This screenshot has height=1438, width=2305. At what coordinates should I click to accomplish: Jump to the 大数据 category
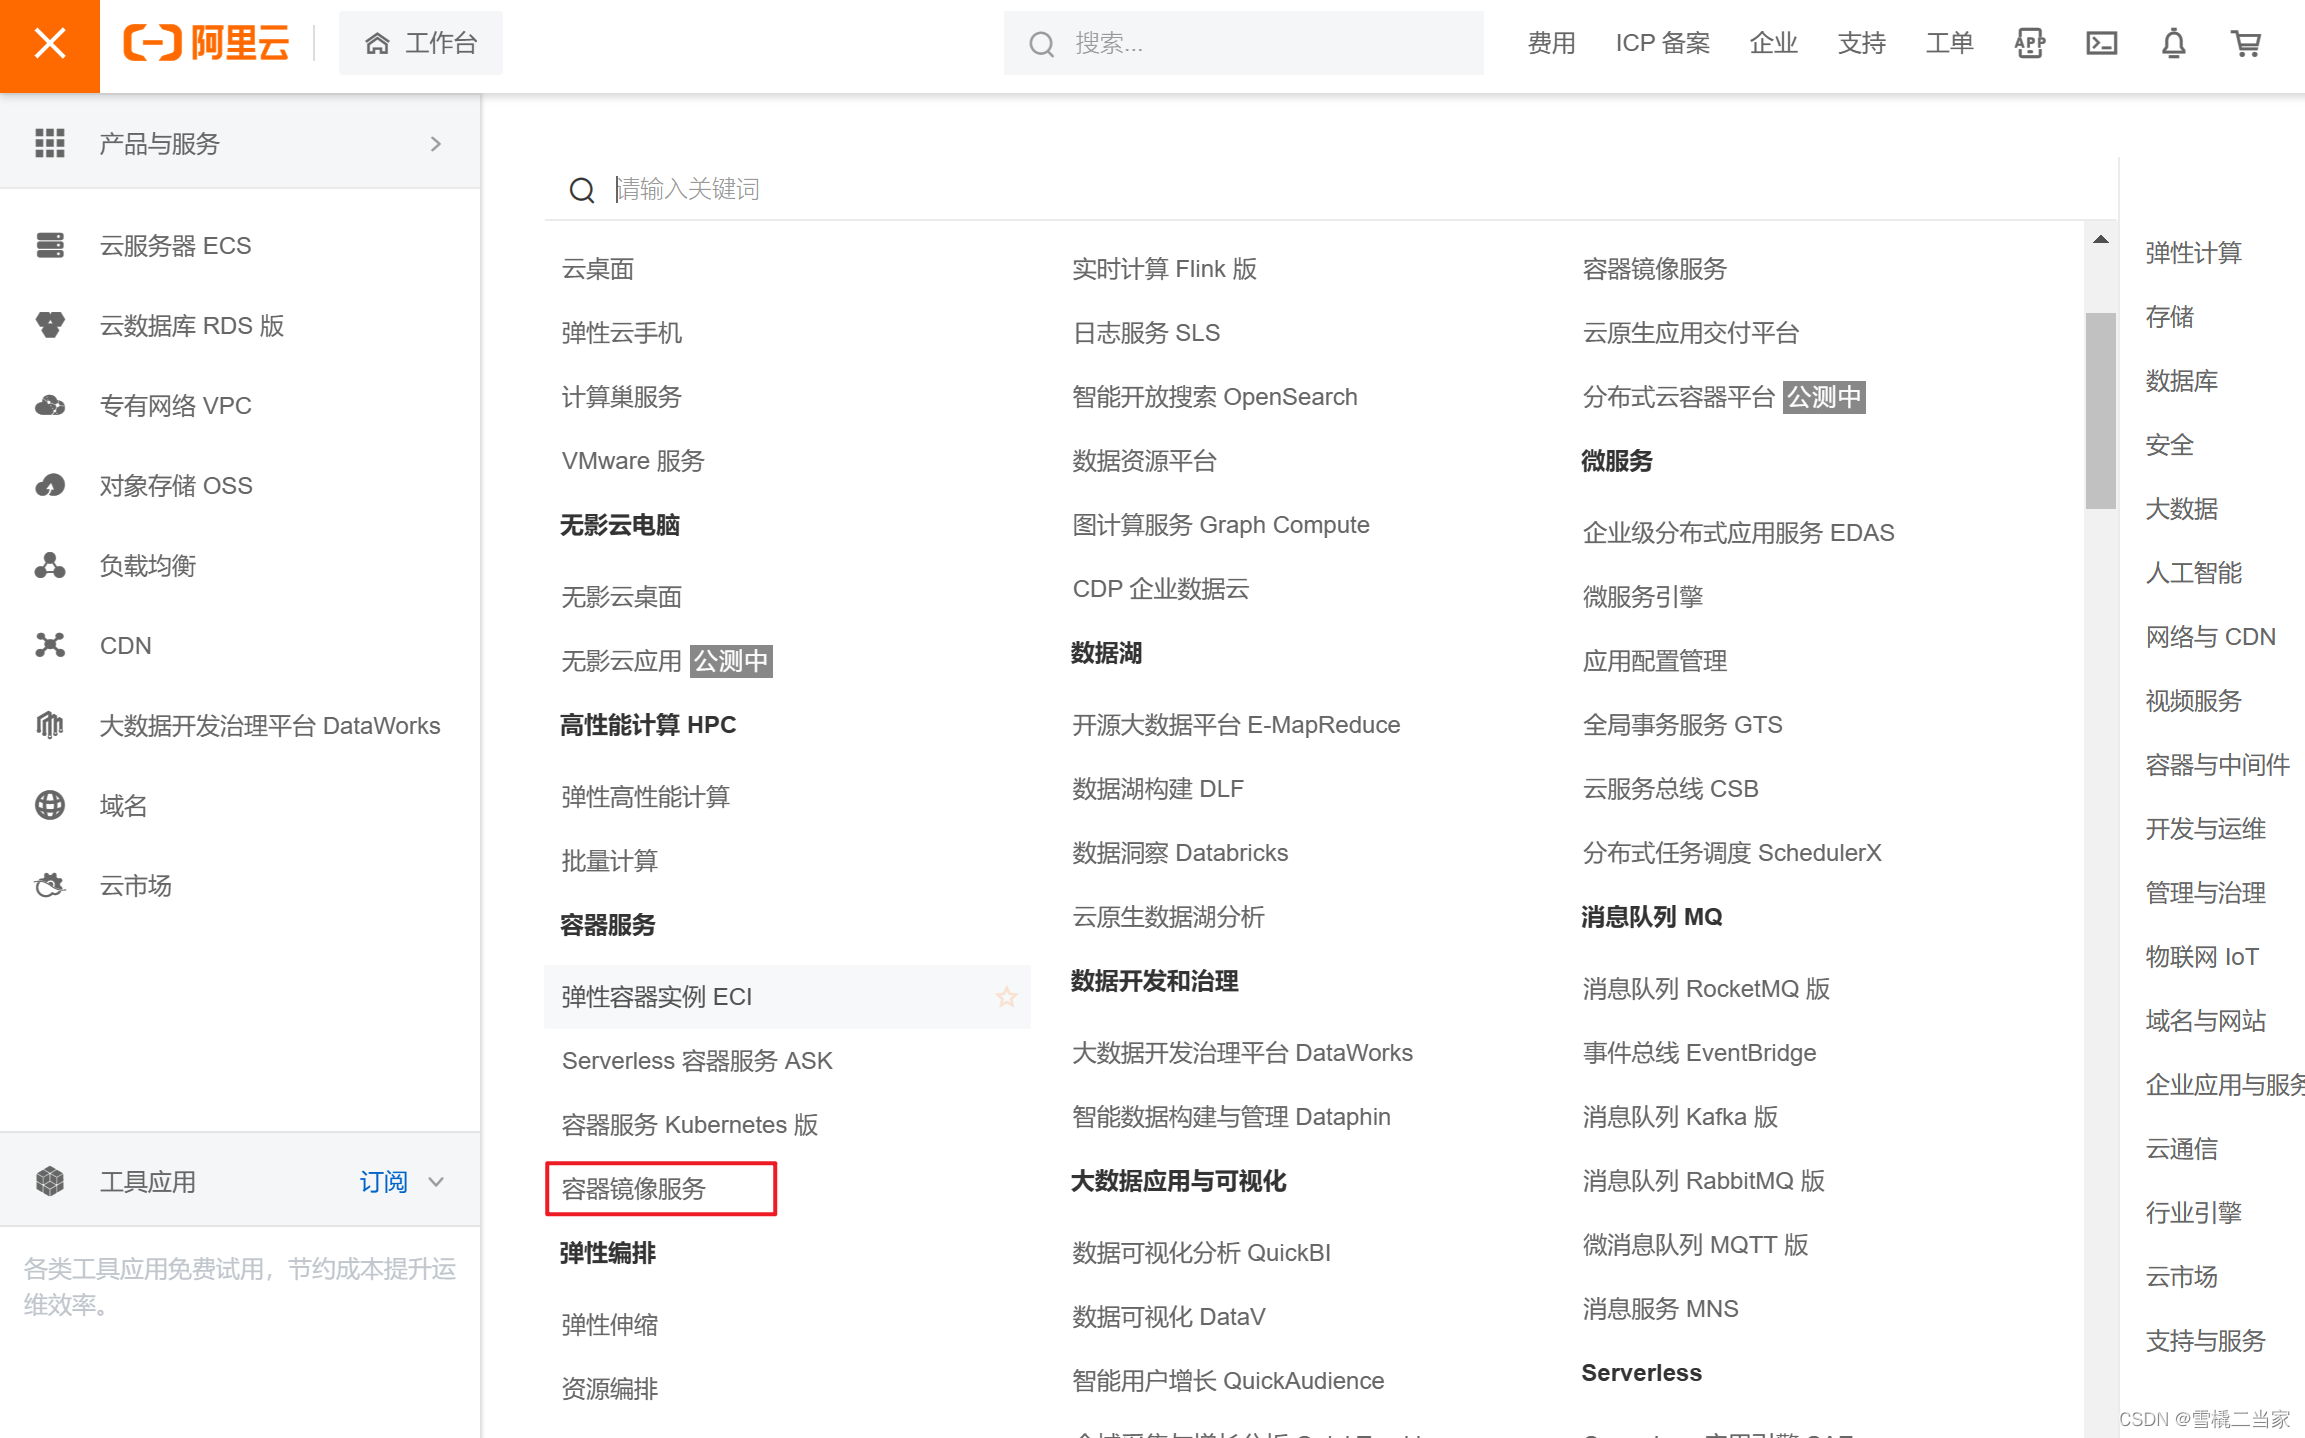(x=2182, y=509)
